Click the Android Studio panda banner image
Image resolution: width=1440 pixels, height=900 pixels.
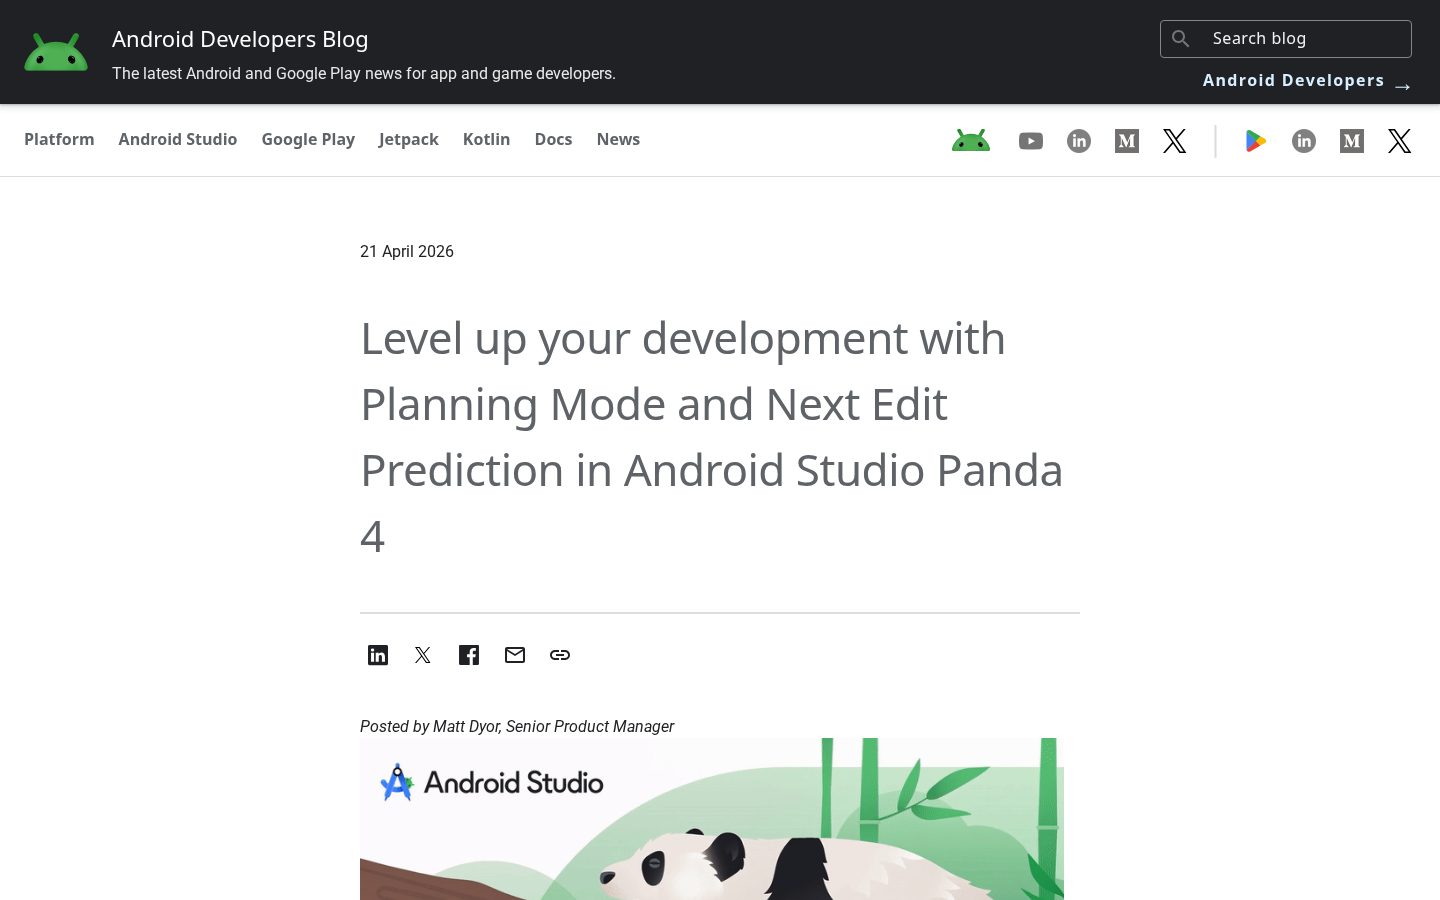pyautogui.click(x=712, y=819)
